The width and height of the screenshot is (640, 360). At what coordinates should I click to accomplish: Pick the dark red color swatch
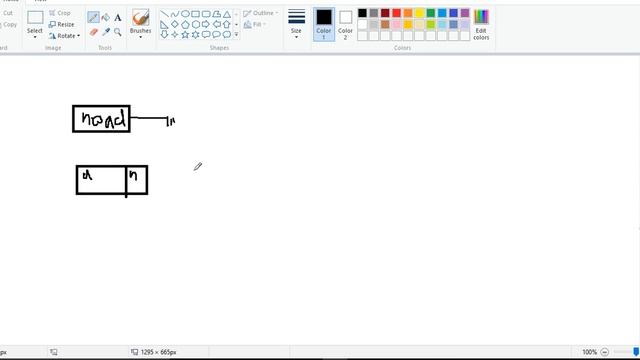tap(385, 13)
